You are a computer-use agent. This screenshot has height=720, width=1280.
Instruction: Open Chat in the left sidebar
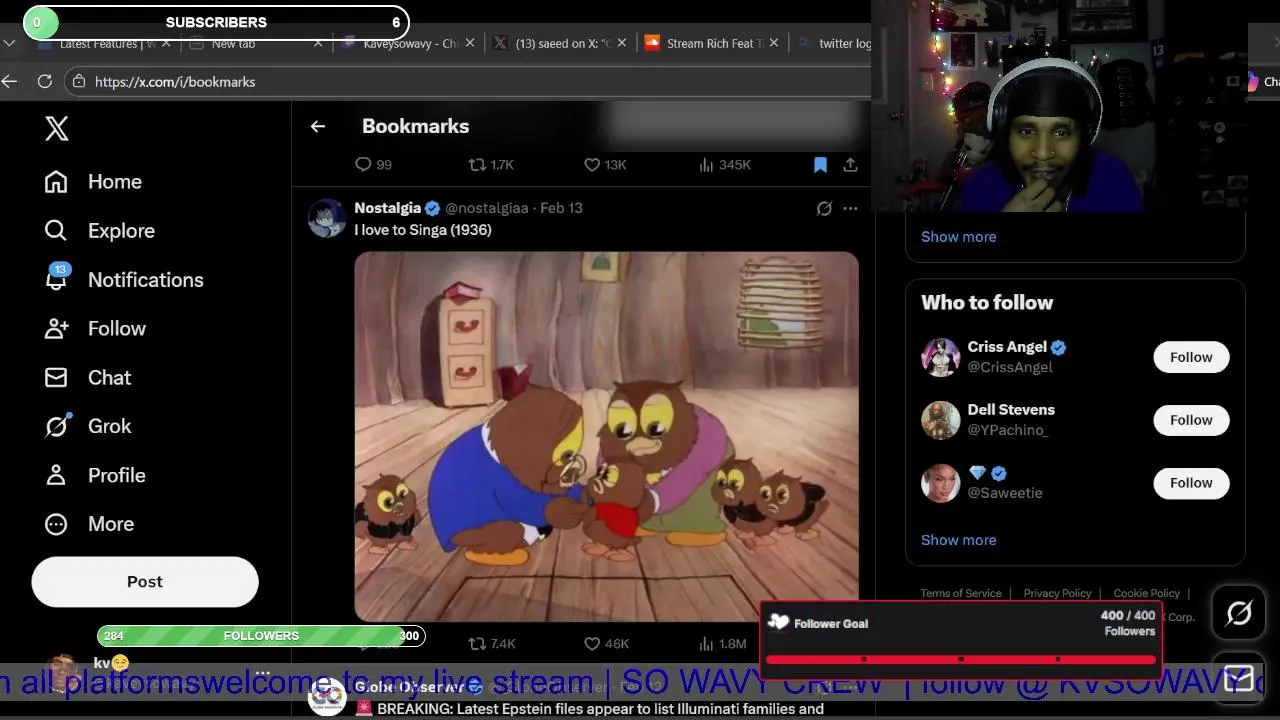coord(88,378)
